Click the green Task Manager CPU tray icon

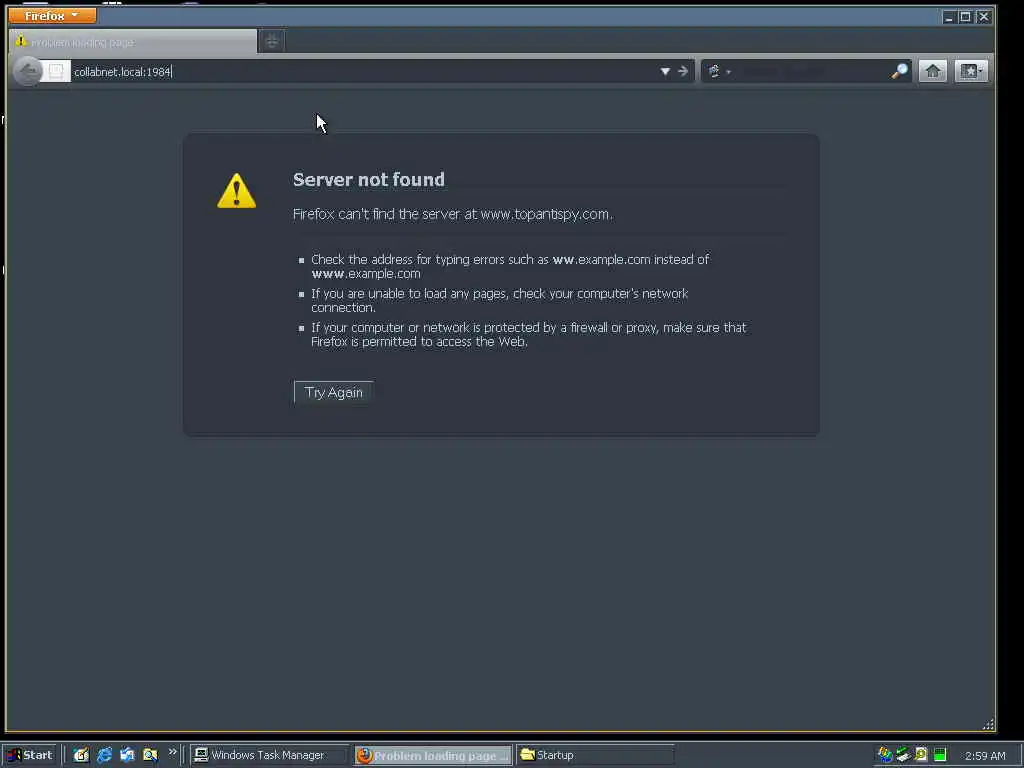pyautogui.click(x=940, y=755)
